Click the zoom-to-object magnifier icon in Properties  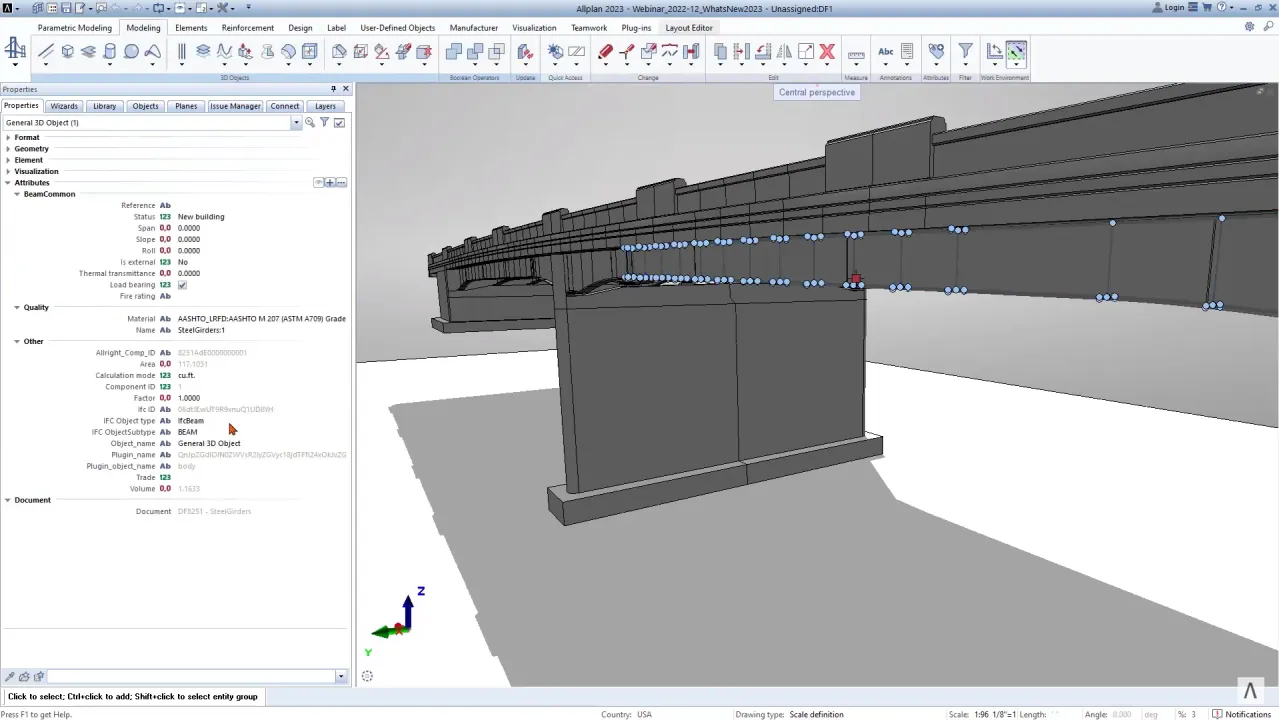pos(310,123)
